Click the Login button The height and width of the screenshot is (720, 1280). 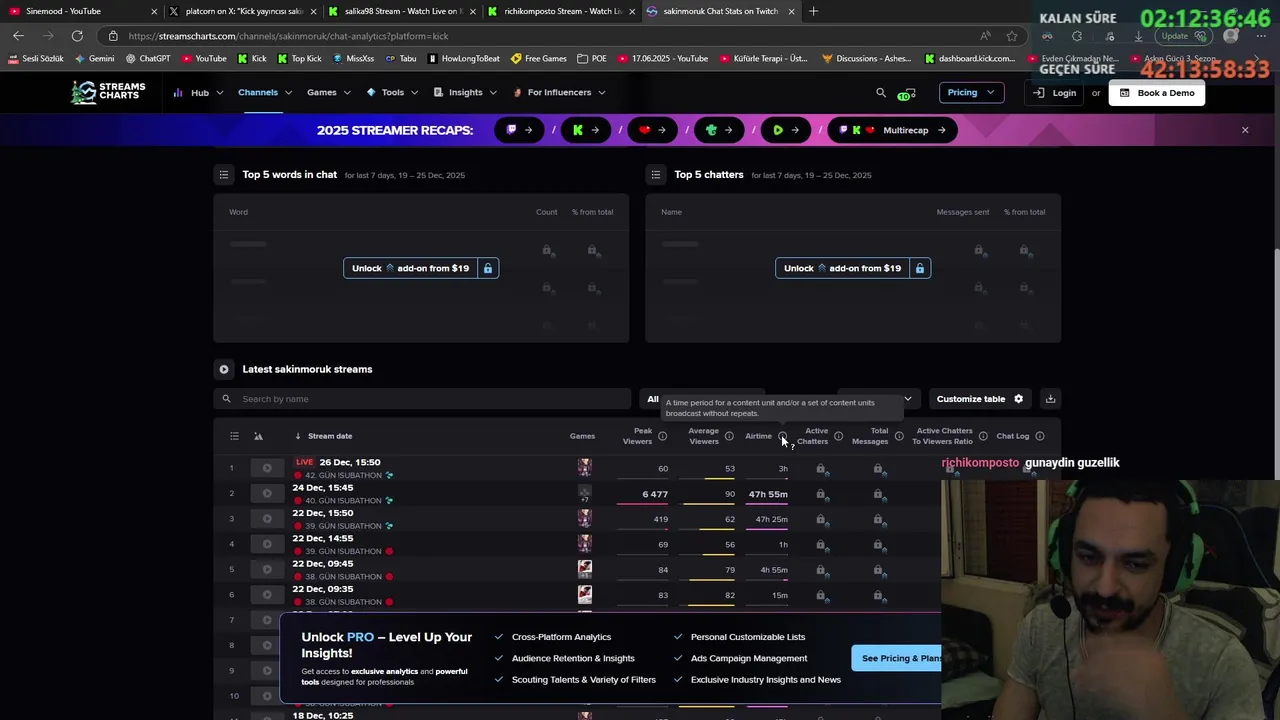pos(1056,93)
